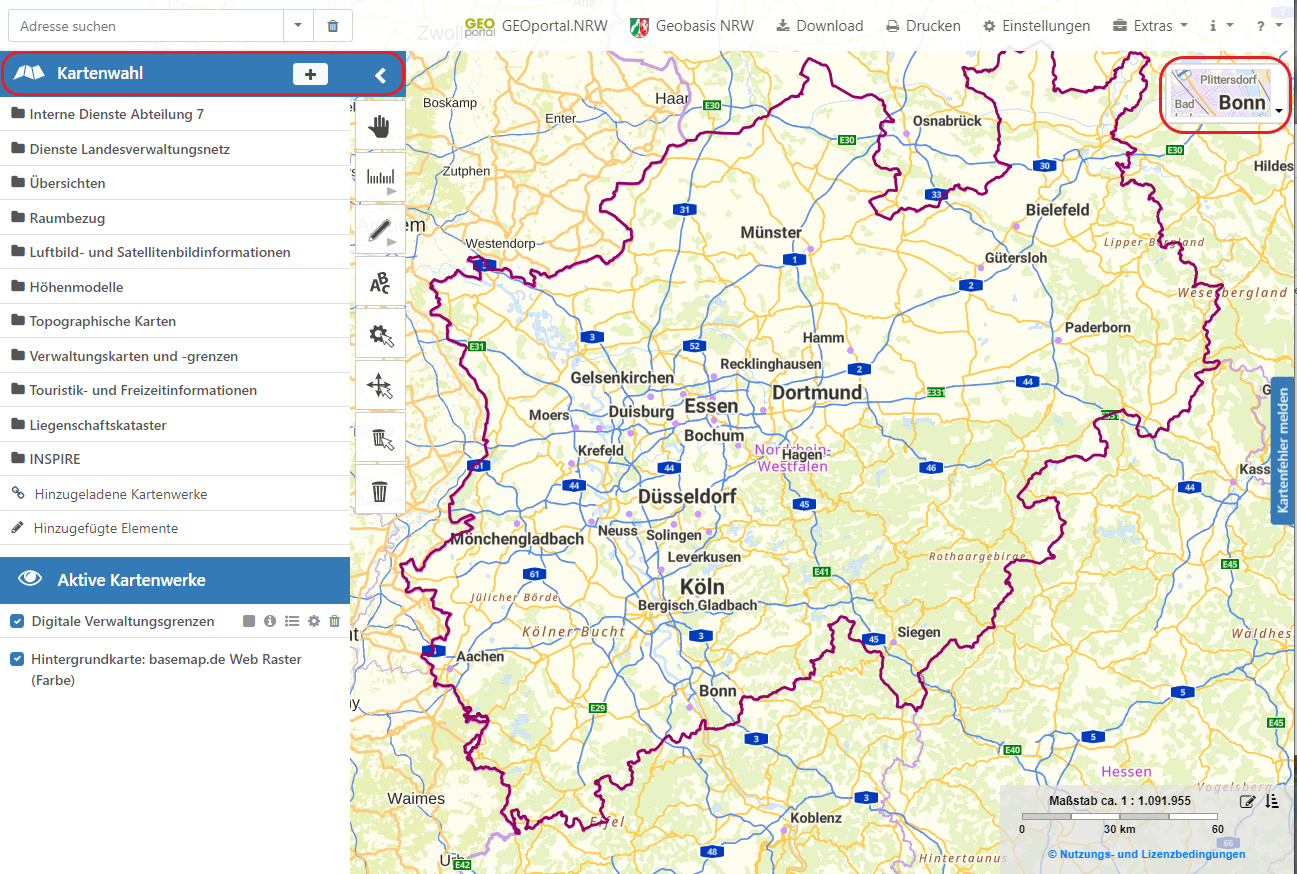Activate the pencil drawing tool
Image resolution: width=1297 pixels, height=874 pixels.
click(380, 230)
